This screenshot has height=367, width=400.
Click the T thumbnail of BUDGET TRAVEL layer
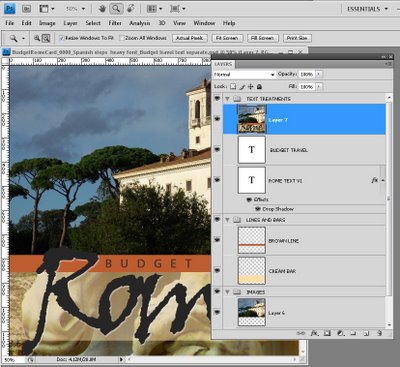click(252, 150)
